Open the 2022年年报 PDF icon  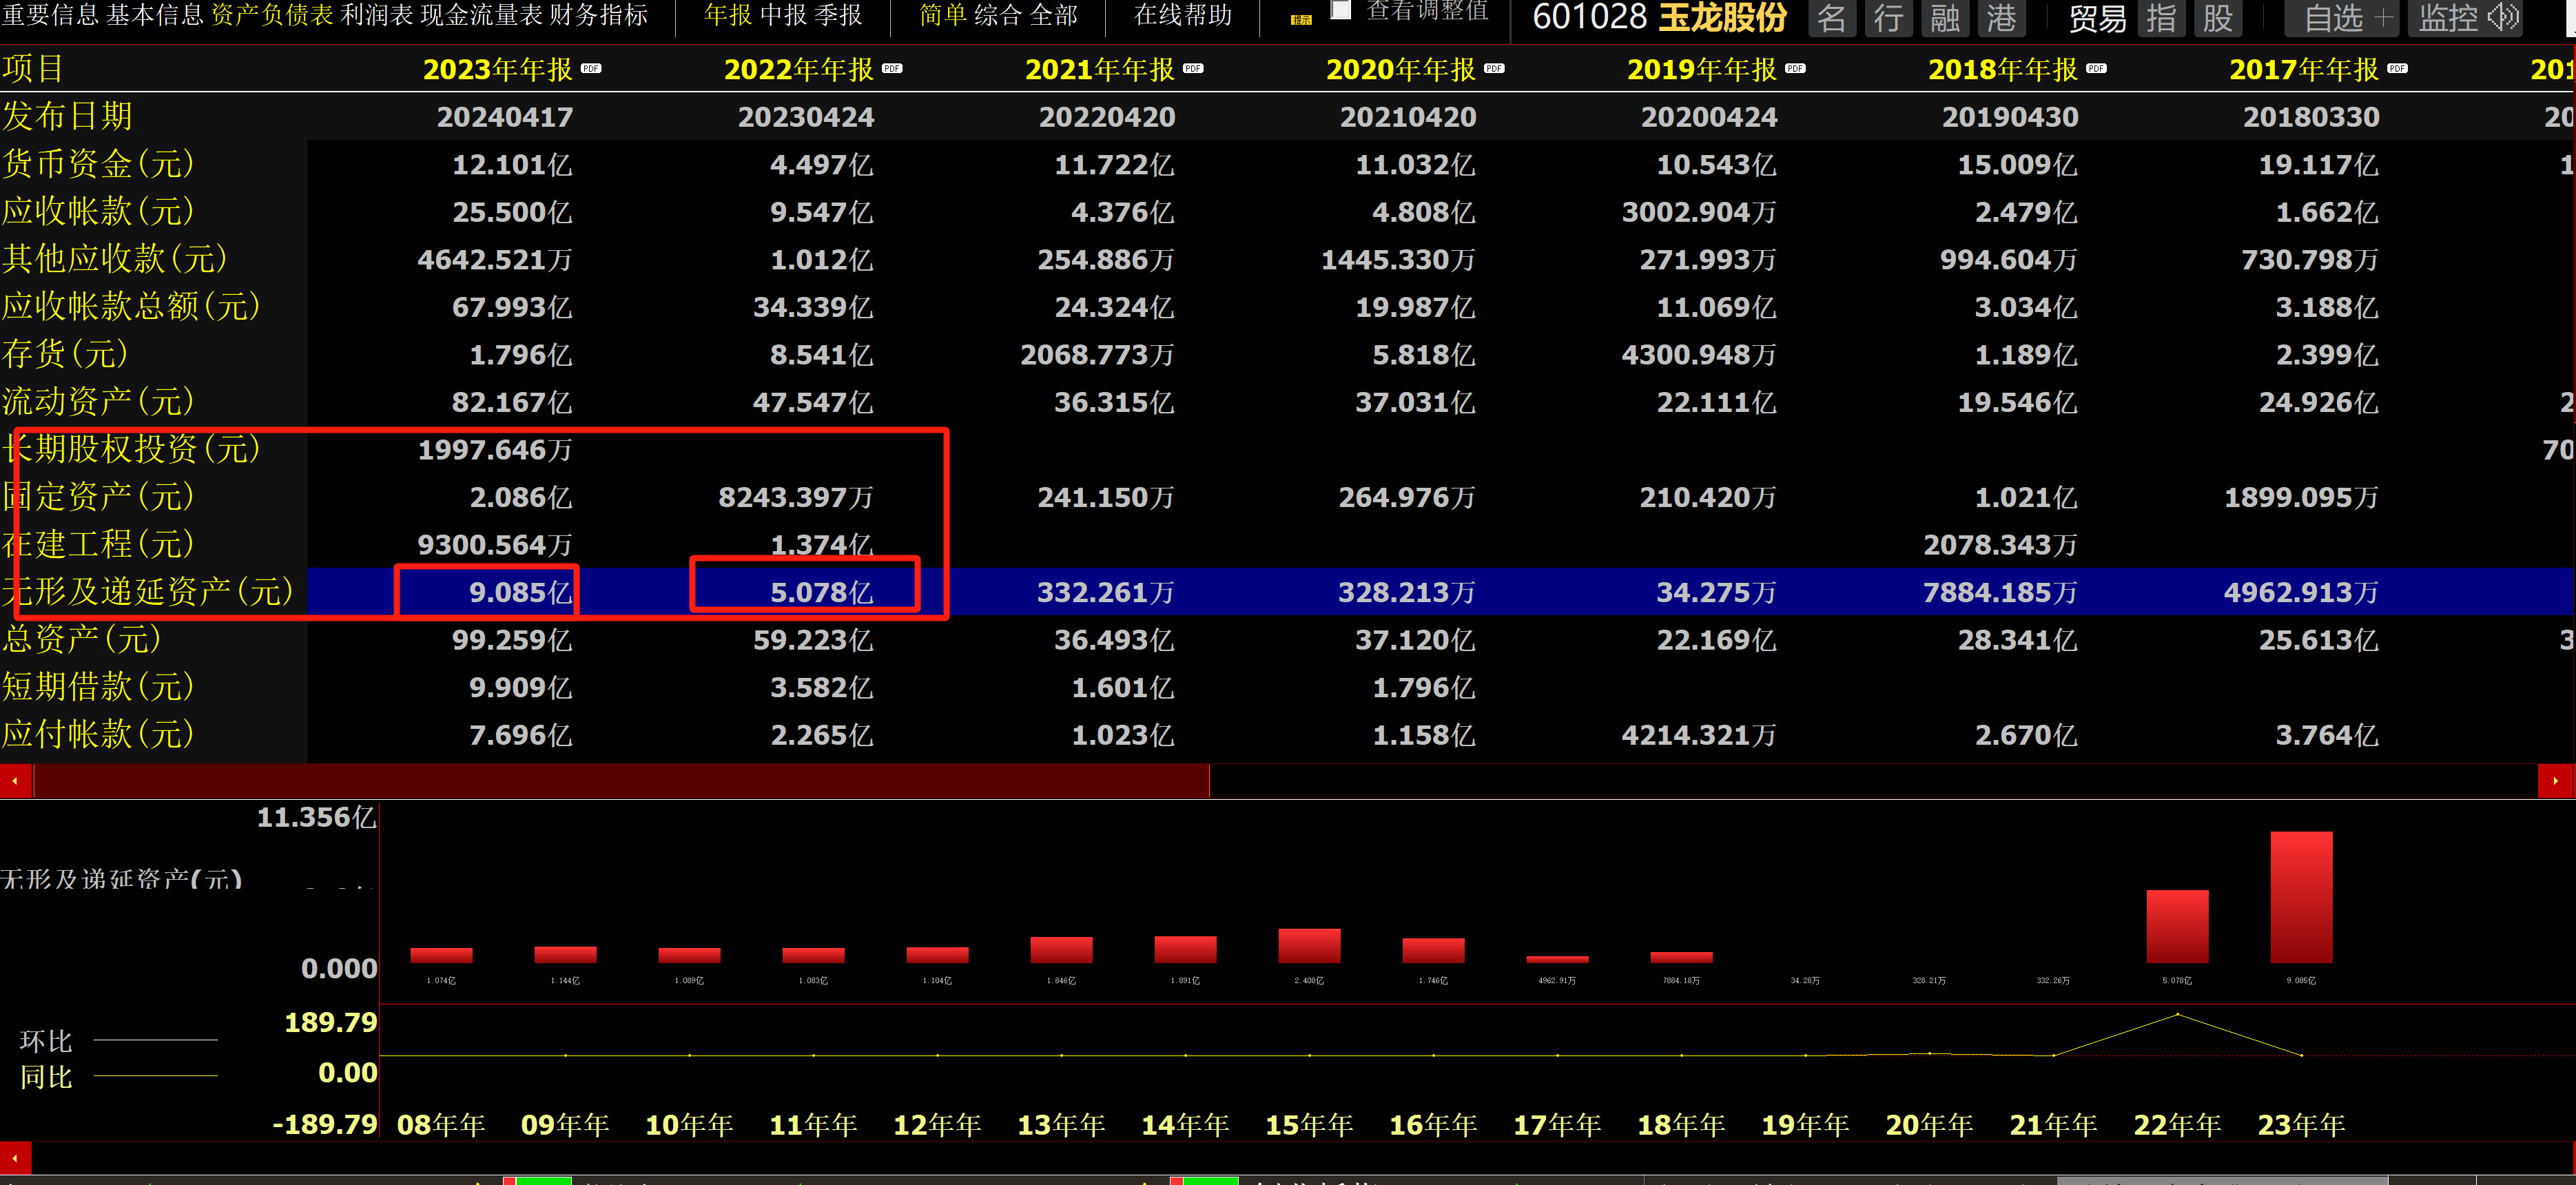click(892, 68)
